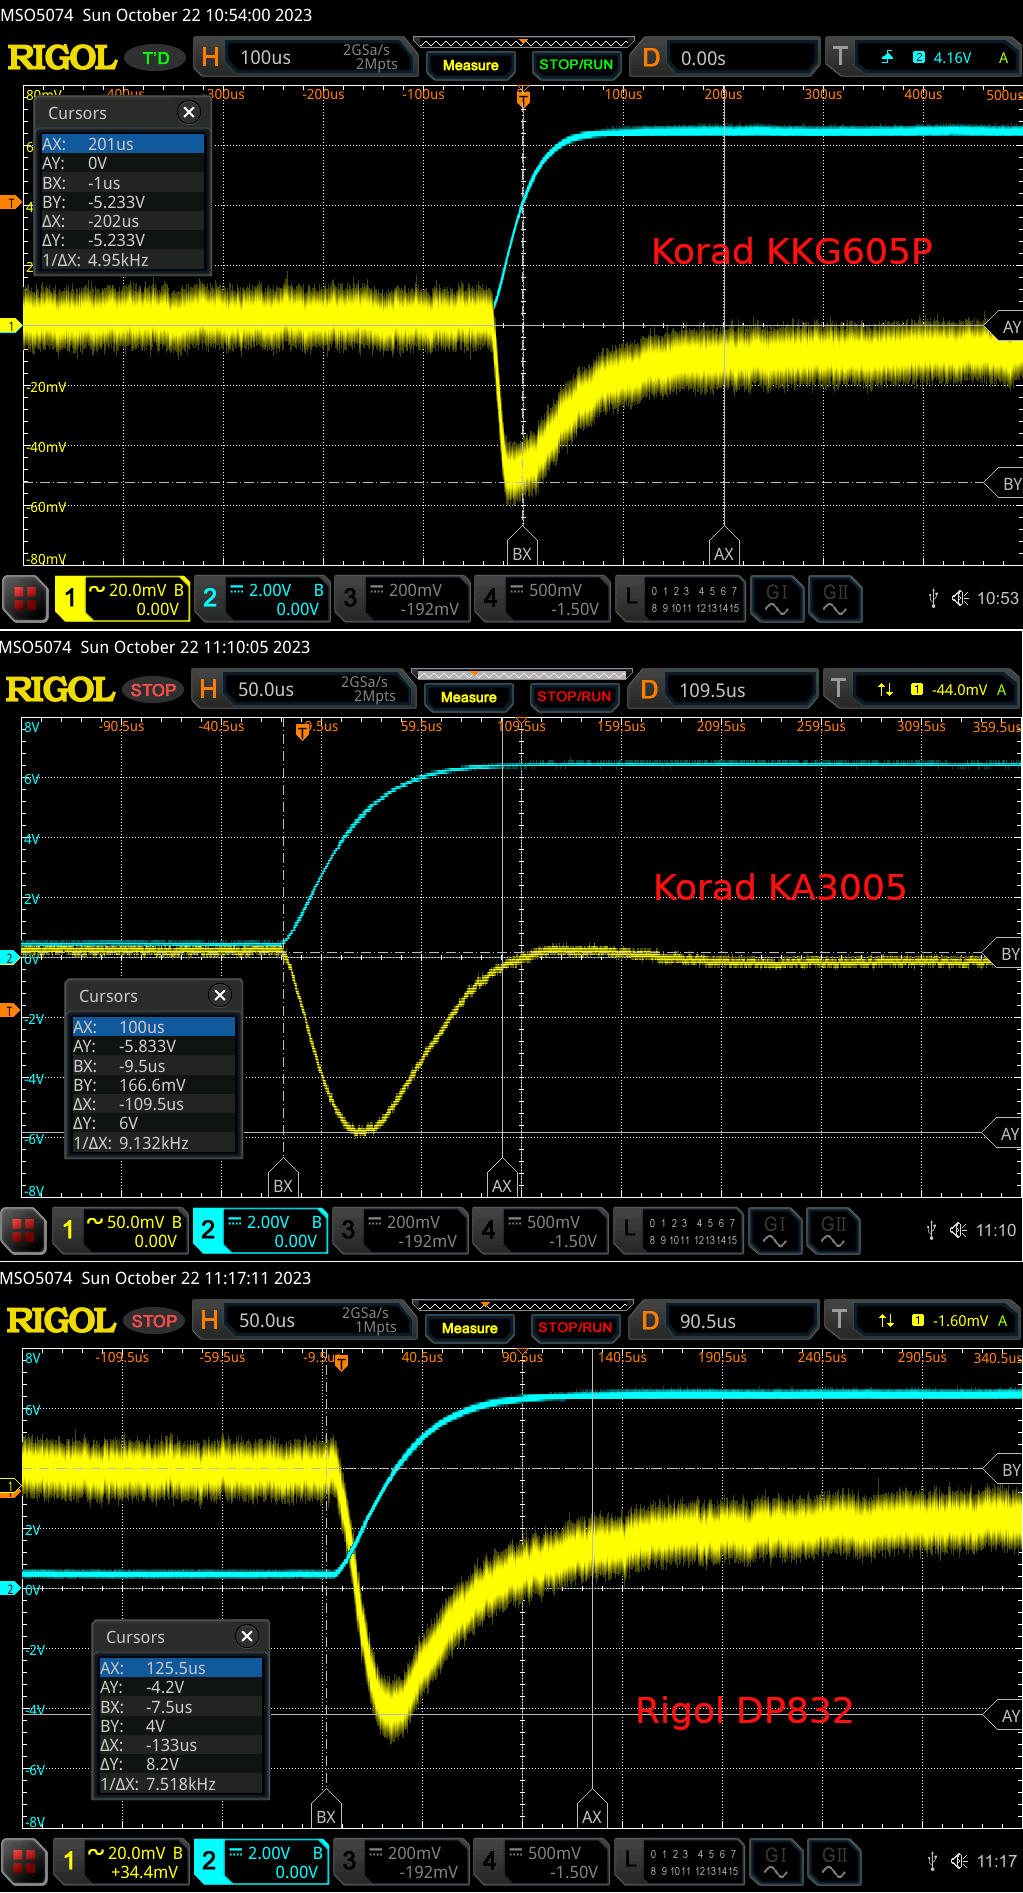Toggle channel 3 in KKG605P capture

pos(402,598)
